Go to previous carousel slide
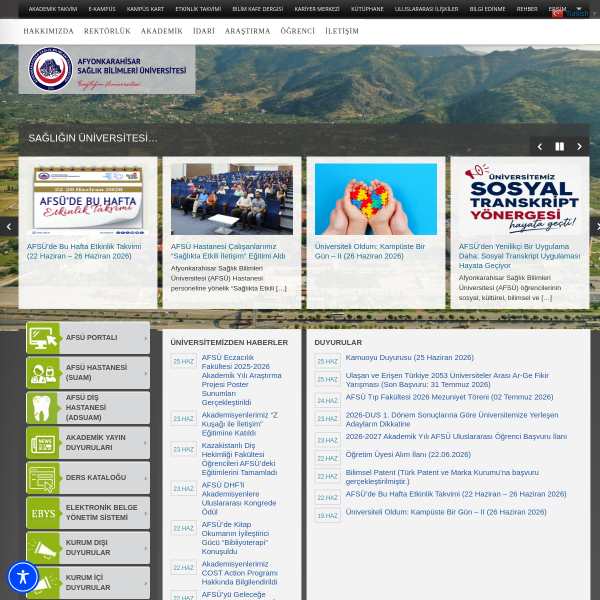The height and width of the screenshot is (600, 600). 540,147
